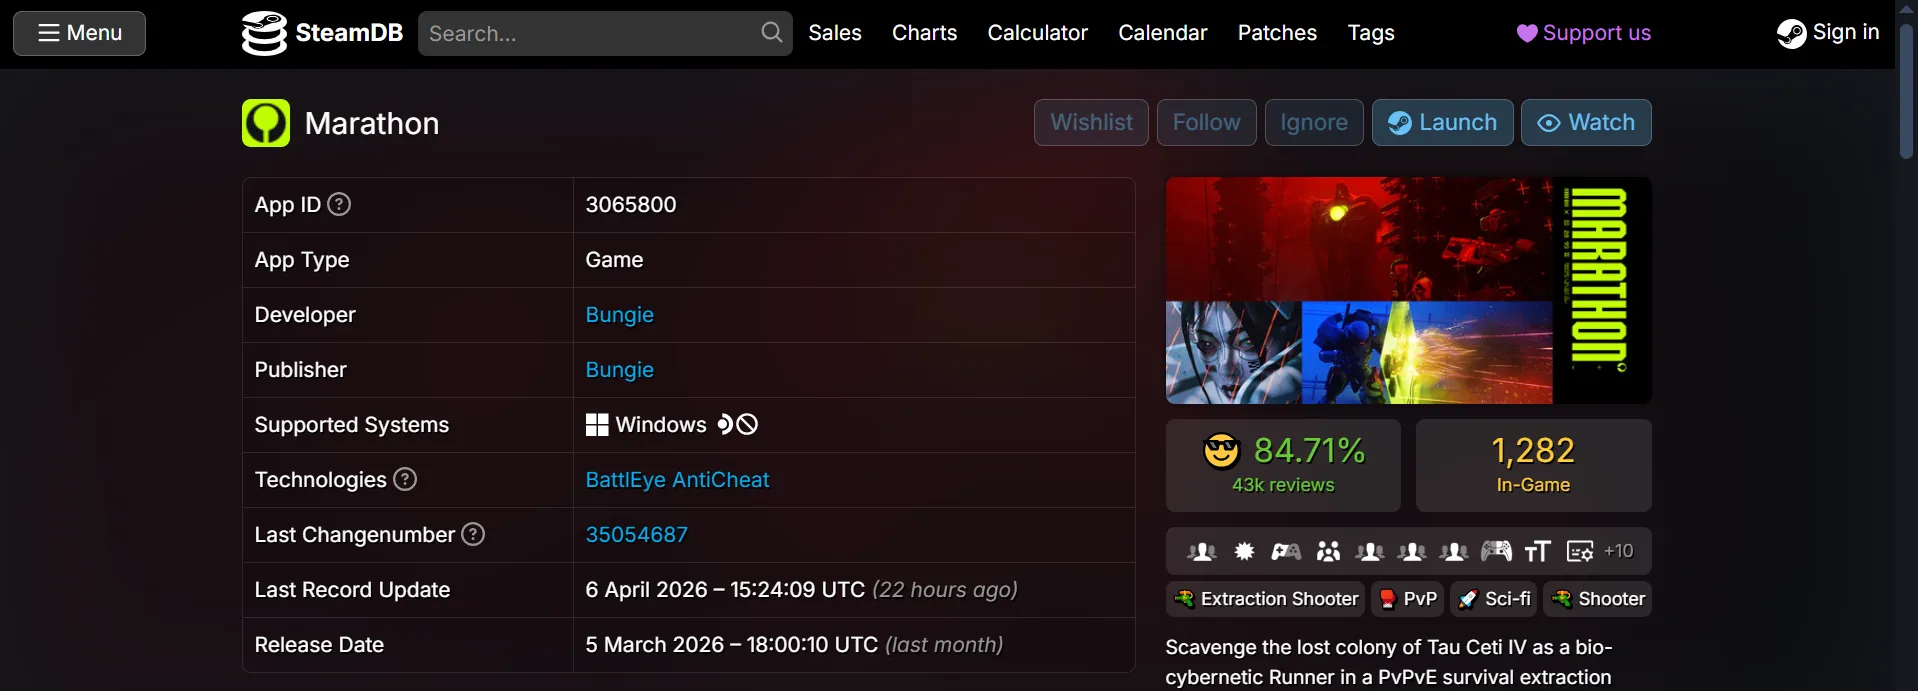Open the Calendar navigation item
The height and width of the screenshot is (691, 1918).
pyautogui.click(x=1162, y=33)
